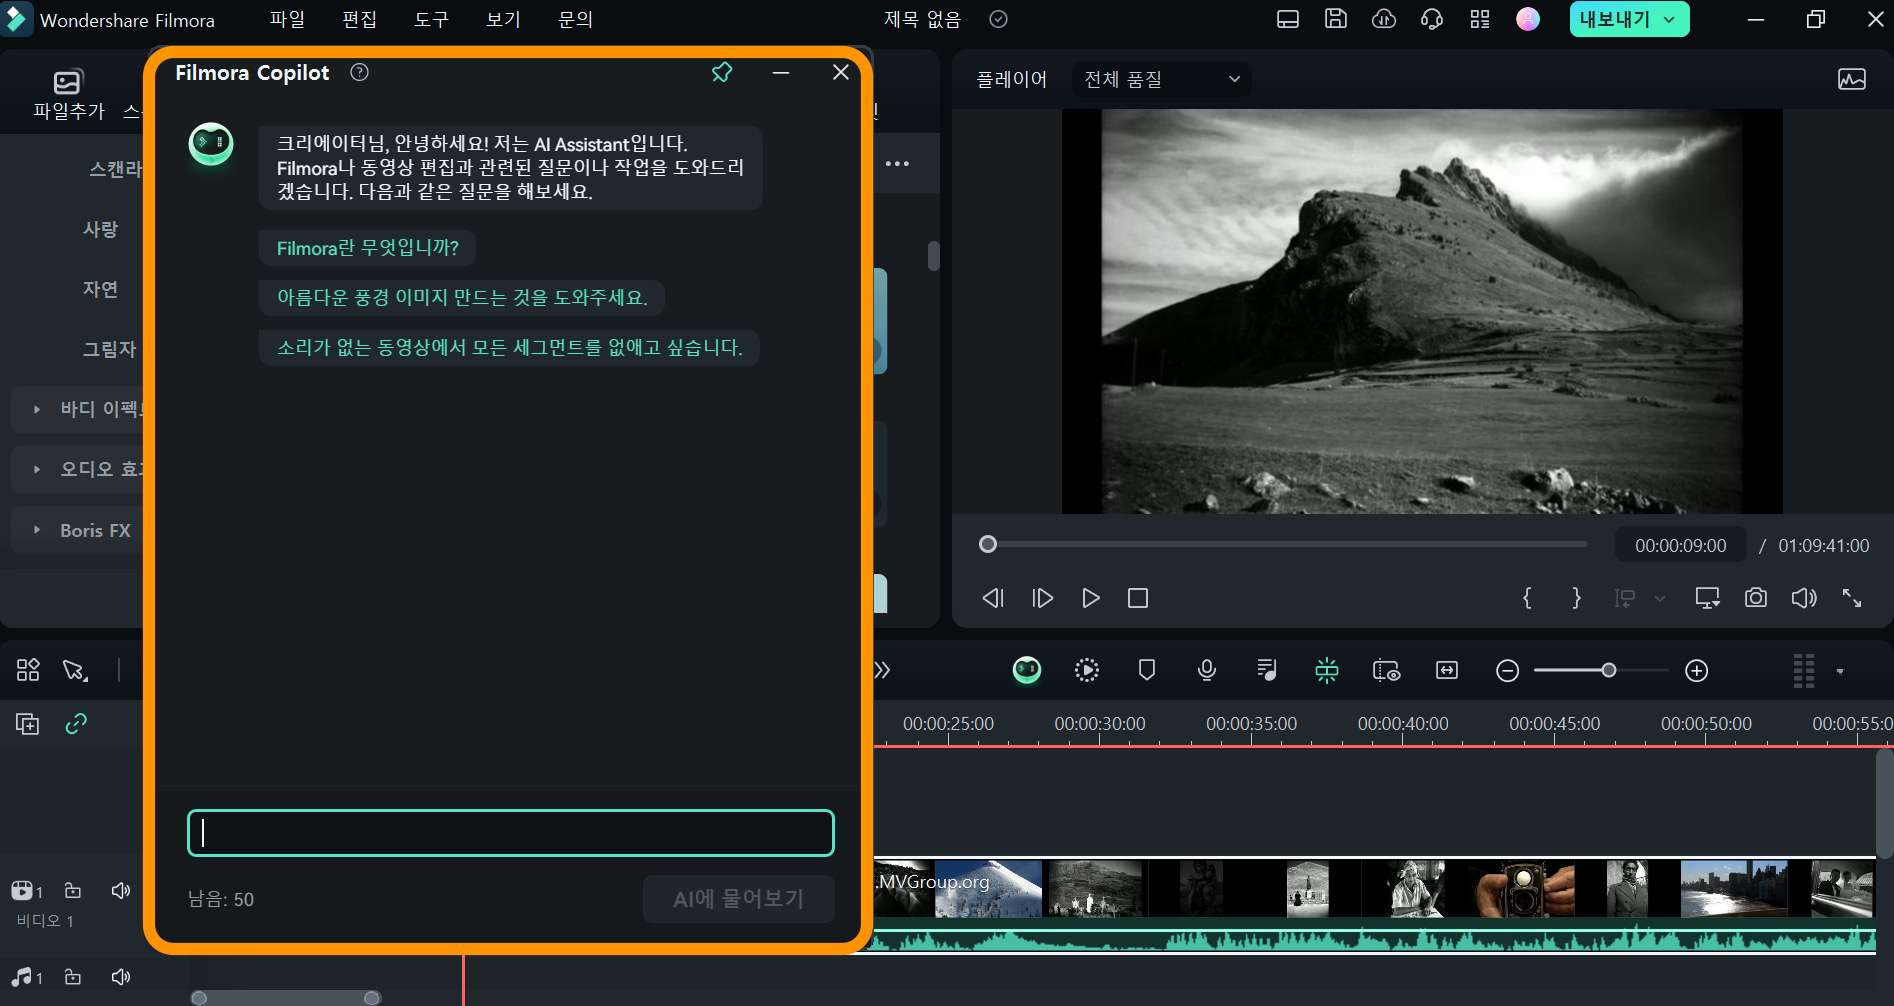This screenshot has height=1006, width=1894.
Task: Set mark in point brace
Action: (1527, 598)
